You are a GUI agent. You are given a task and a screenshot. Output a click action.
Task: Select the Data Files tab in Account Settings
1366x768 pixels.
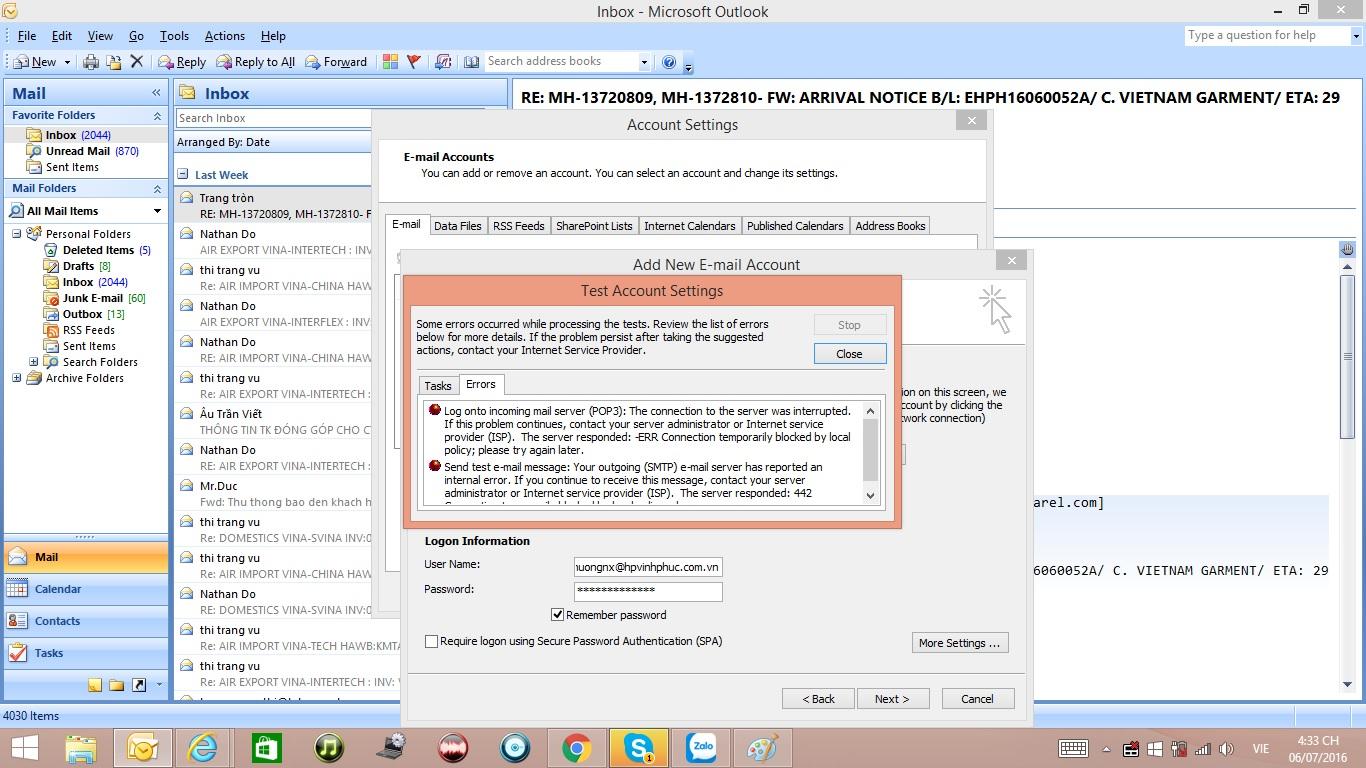[458, 226]
